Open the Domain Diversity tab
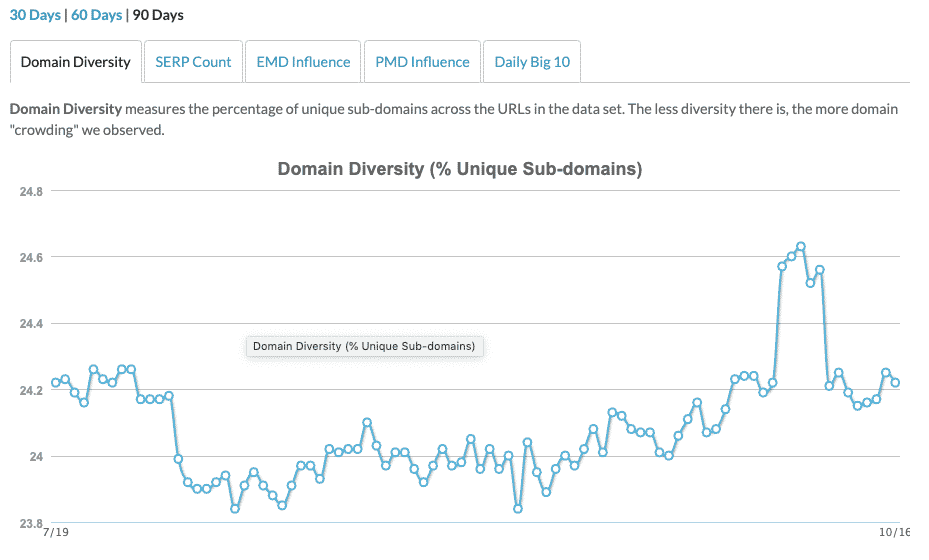This screenshot has height=560, width=929. pyautogui.click(x=76, y=62)
